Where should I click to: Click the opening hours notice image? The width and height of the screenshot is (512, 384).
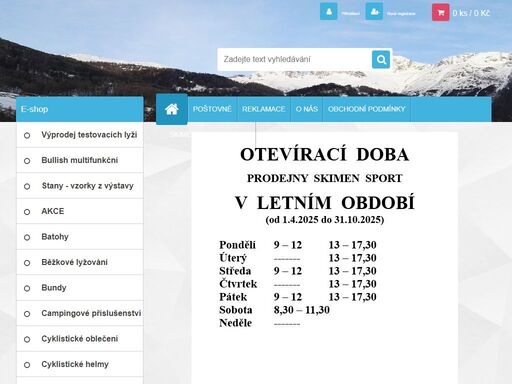325,258
